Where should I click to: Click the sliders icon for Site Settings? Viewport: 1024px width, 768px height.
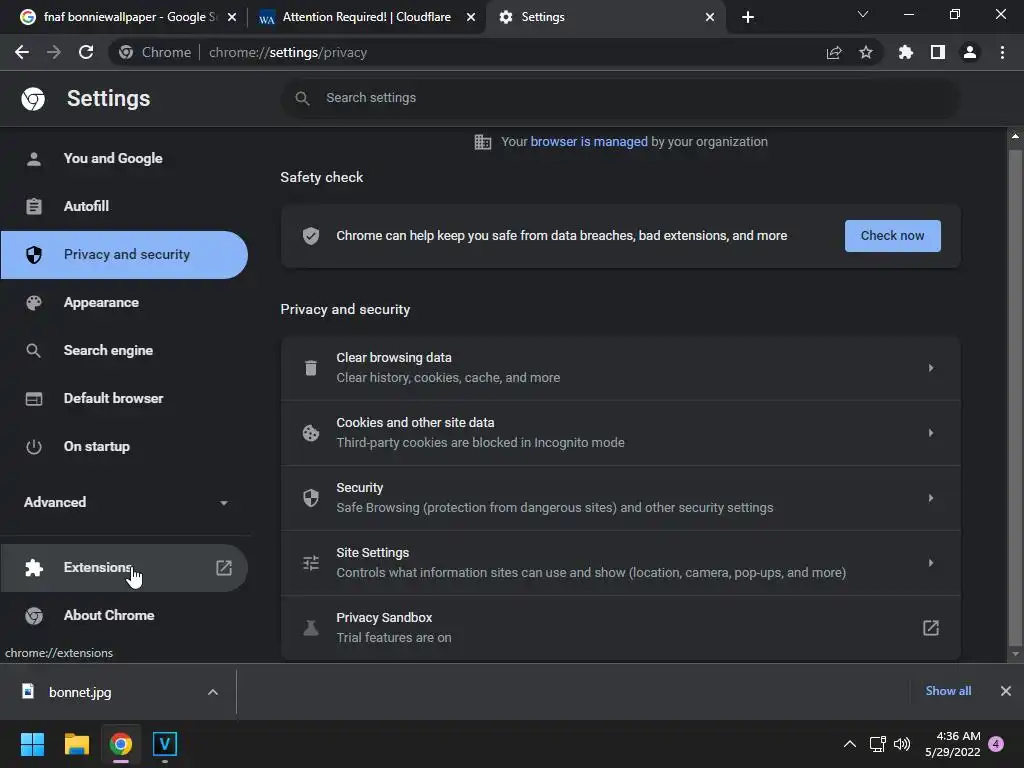pyautogui.click(x=311, y=563)
